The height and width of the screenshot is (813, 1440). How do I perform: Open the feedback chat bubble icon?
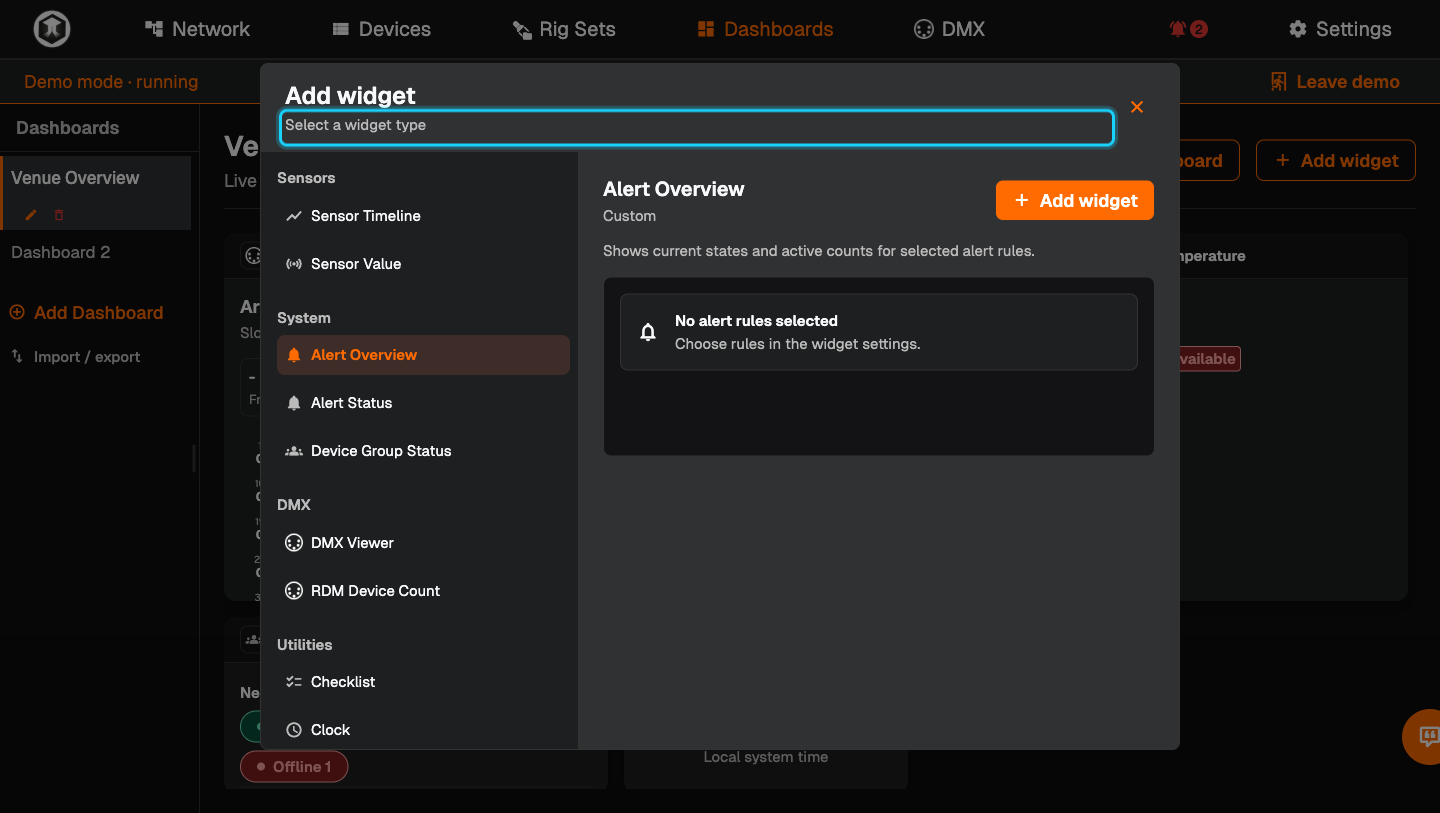[1429, 737]
